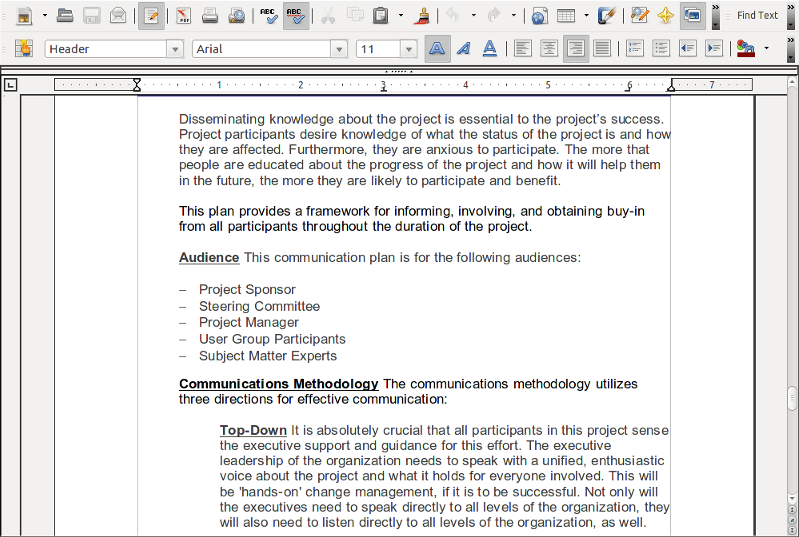Toggle AutoSpellcheck button
799x537 pixels.
coord(296,16)
